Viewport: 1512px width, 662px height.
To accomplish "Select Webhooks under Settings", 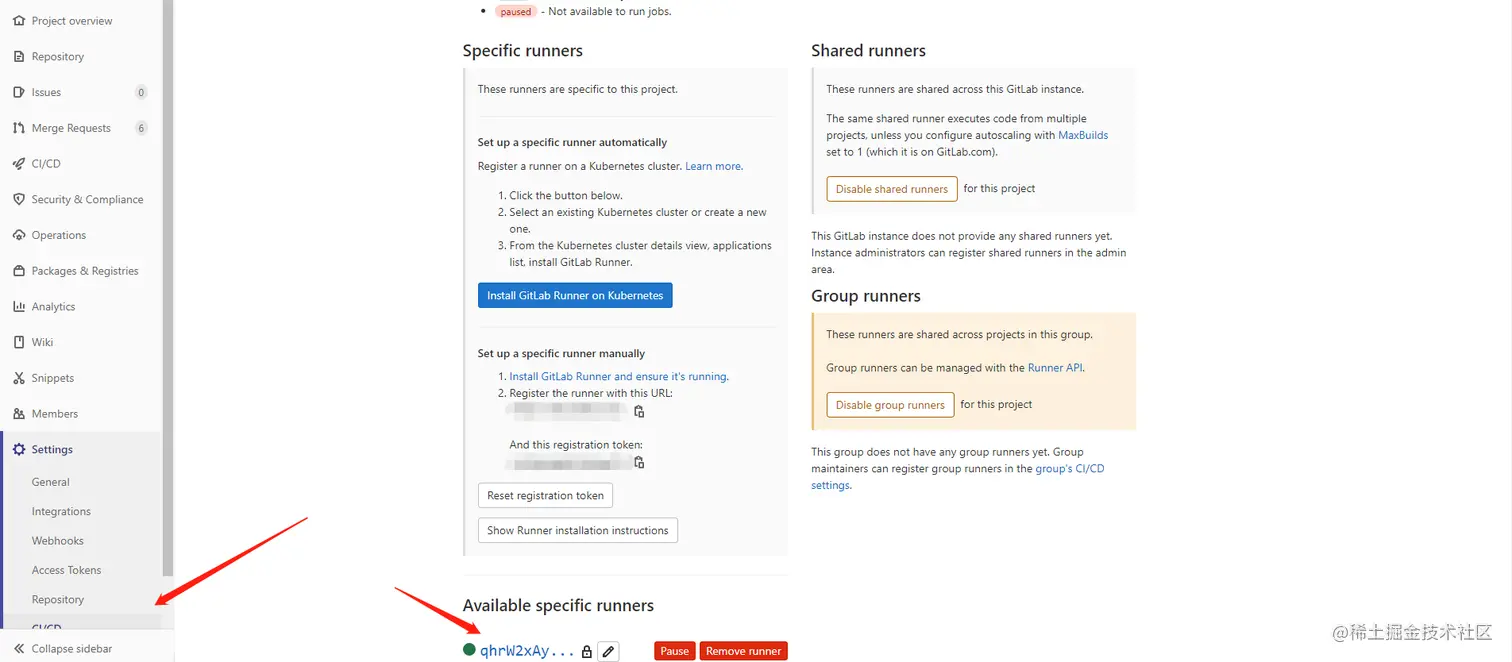I will (58, 541).
